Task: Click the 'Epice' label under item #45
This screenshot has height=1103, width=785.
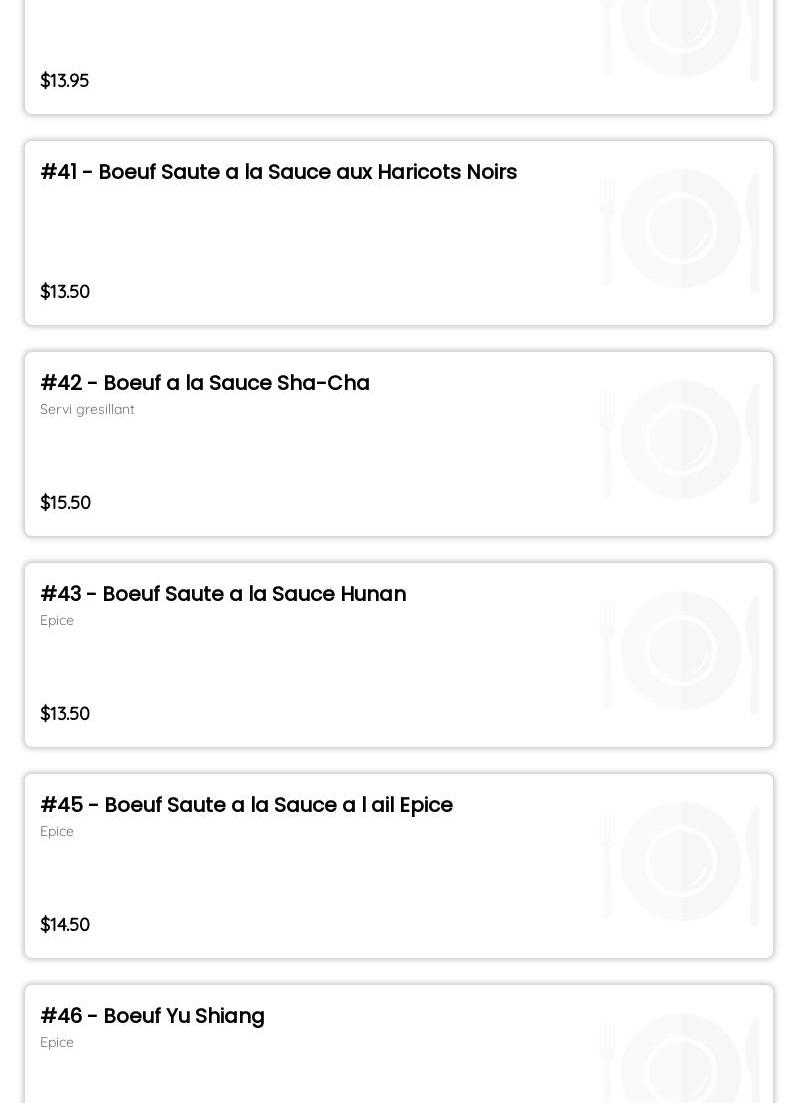Action: tap(57, 831)
